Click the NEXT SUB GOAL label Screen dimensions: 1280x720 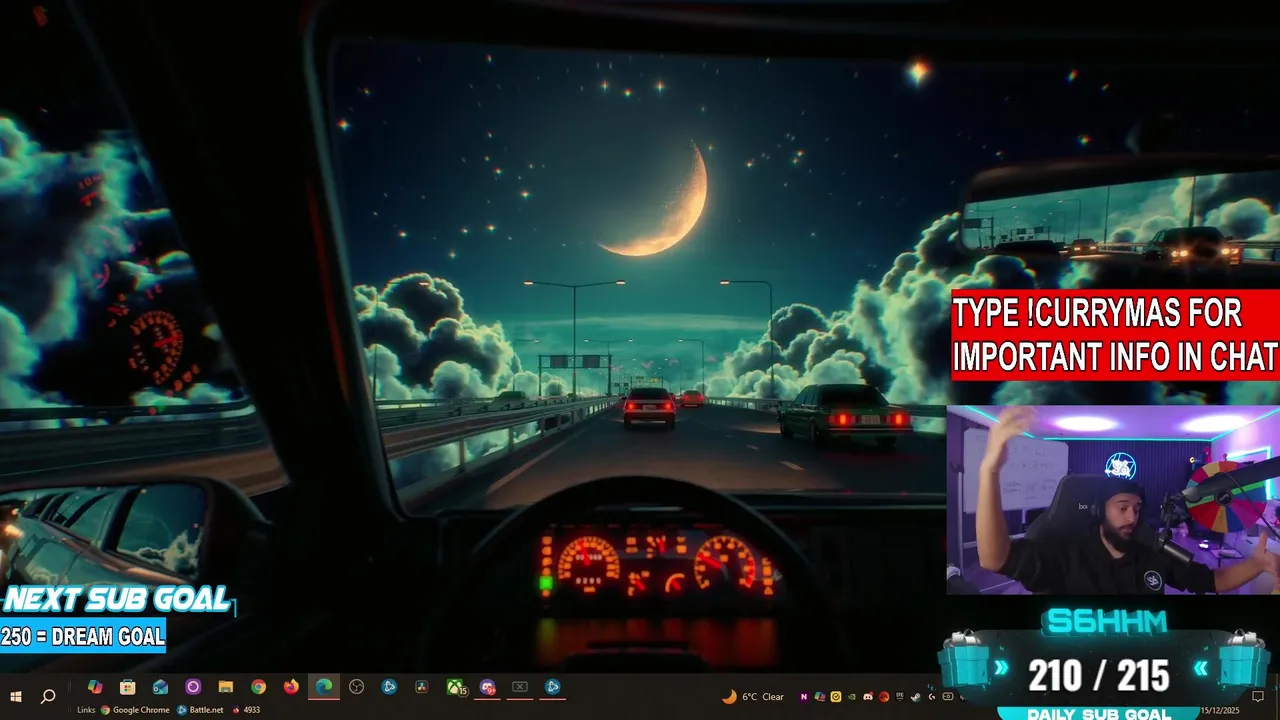click(117, 600)
